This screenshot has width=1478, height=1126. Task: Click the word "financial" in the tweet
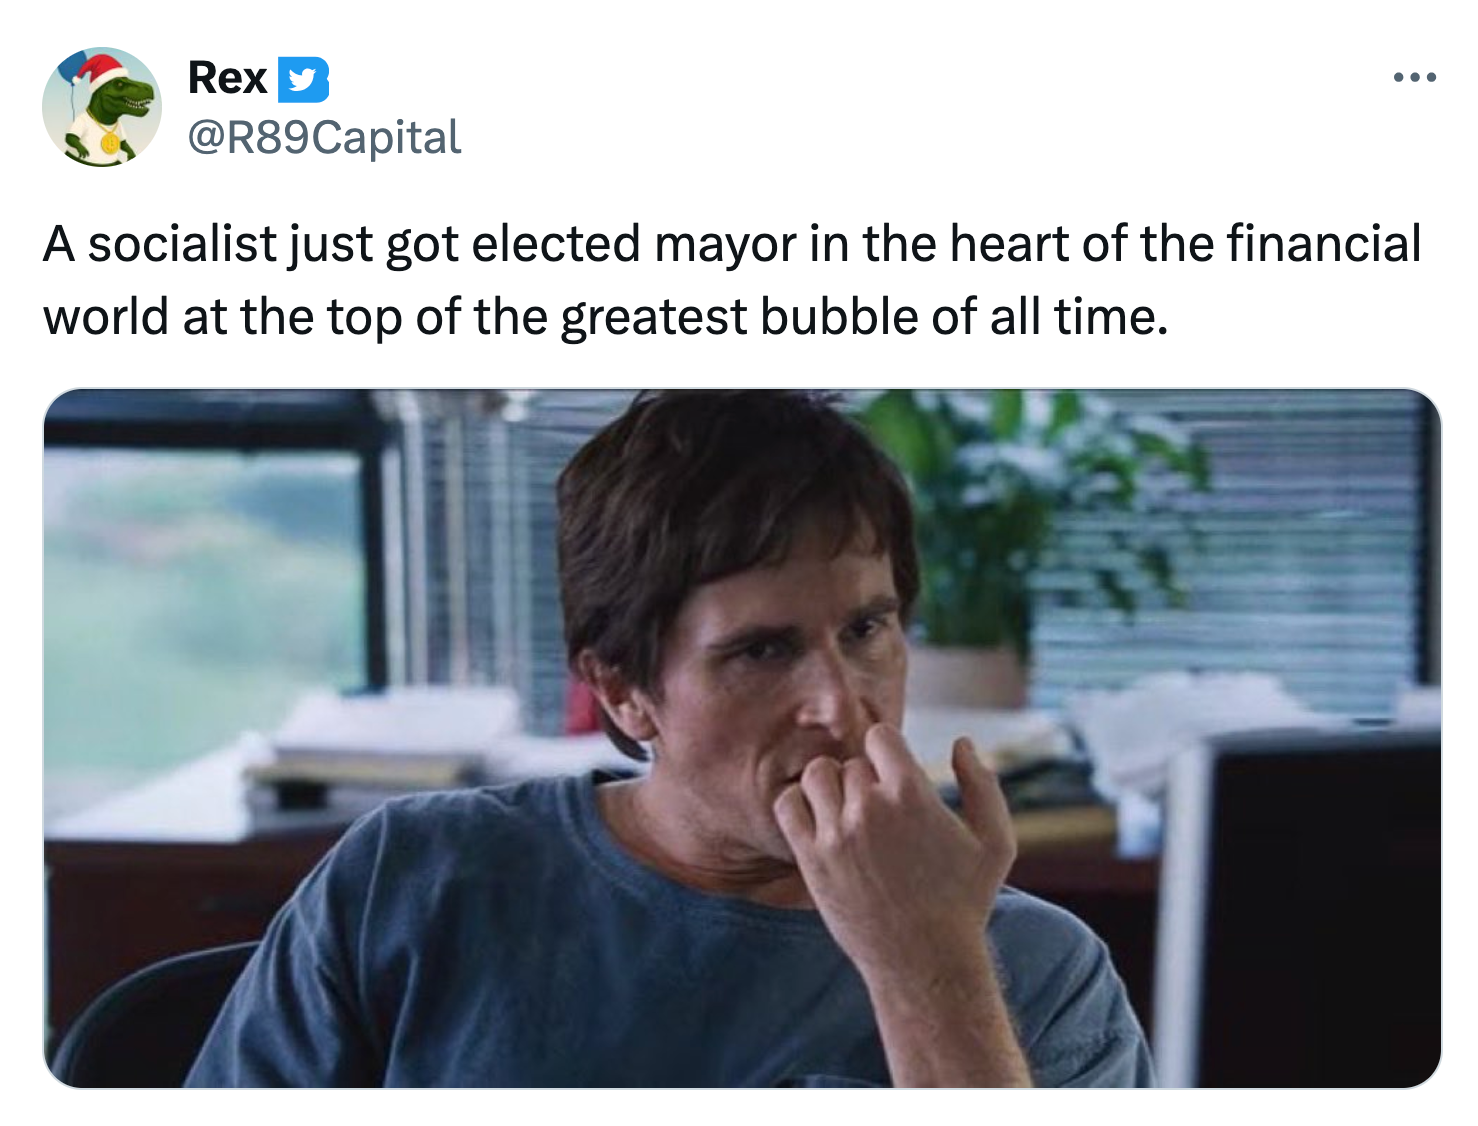pos(1322,244)
